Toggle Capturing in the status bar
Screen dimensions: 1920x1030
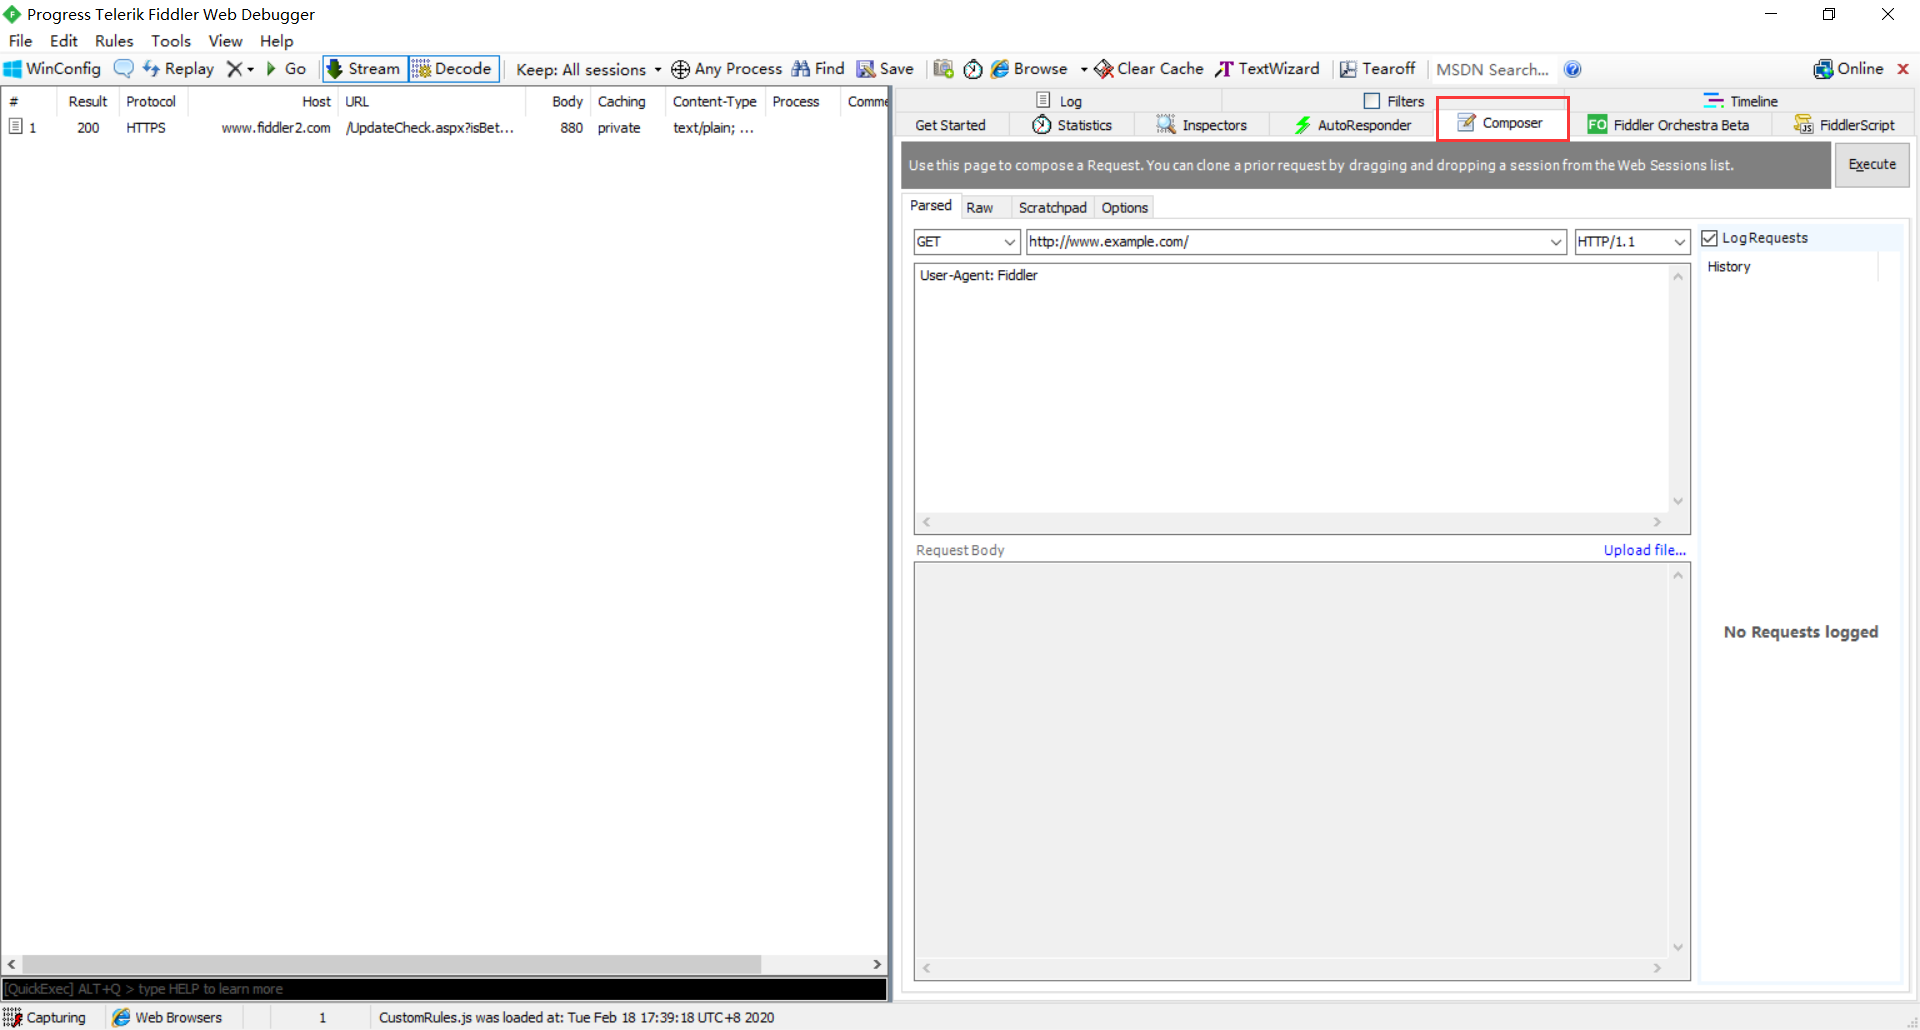tap(45, 1017)
